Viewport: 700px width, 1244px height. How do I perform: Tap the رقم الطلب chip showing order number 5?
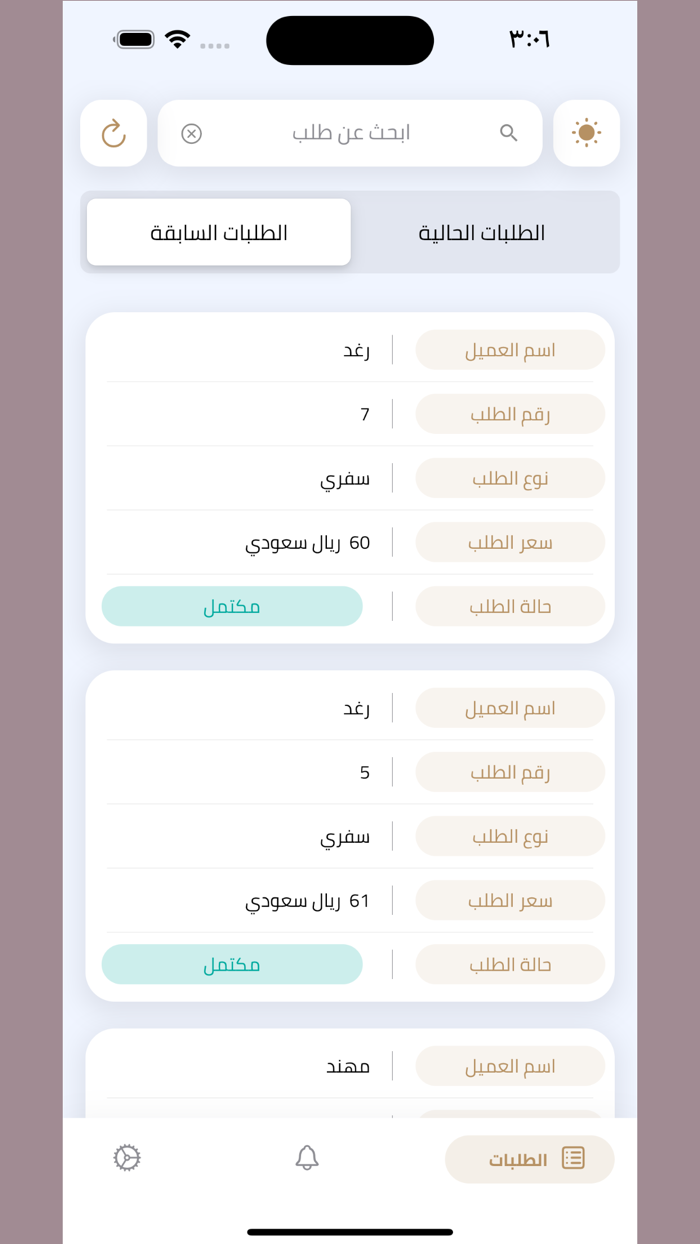510,772
